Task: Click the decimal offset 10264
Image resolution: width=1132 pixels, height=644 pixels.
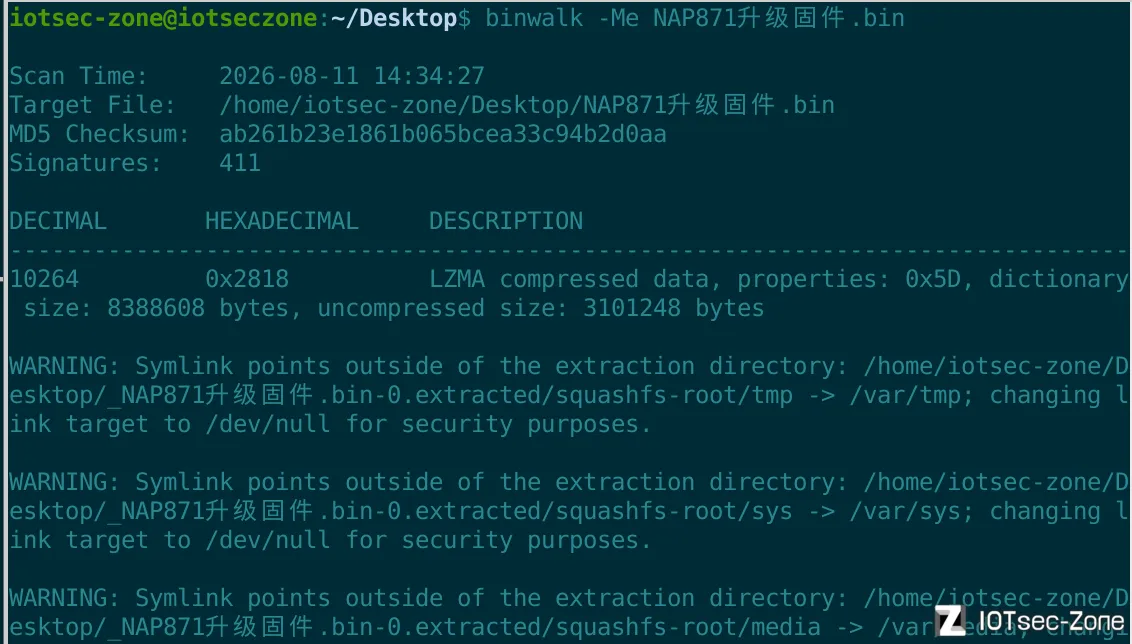Action: coord(44,279)
